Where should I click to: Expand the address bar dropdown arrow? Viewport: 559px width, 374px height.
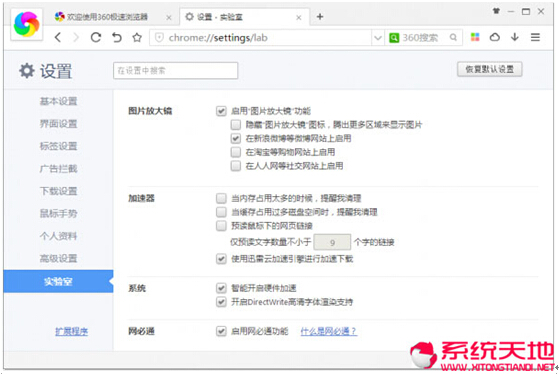coord(378,37)
